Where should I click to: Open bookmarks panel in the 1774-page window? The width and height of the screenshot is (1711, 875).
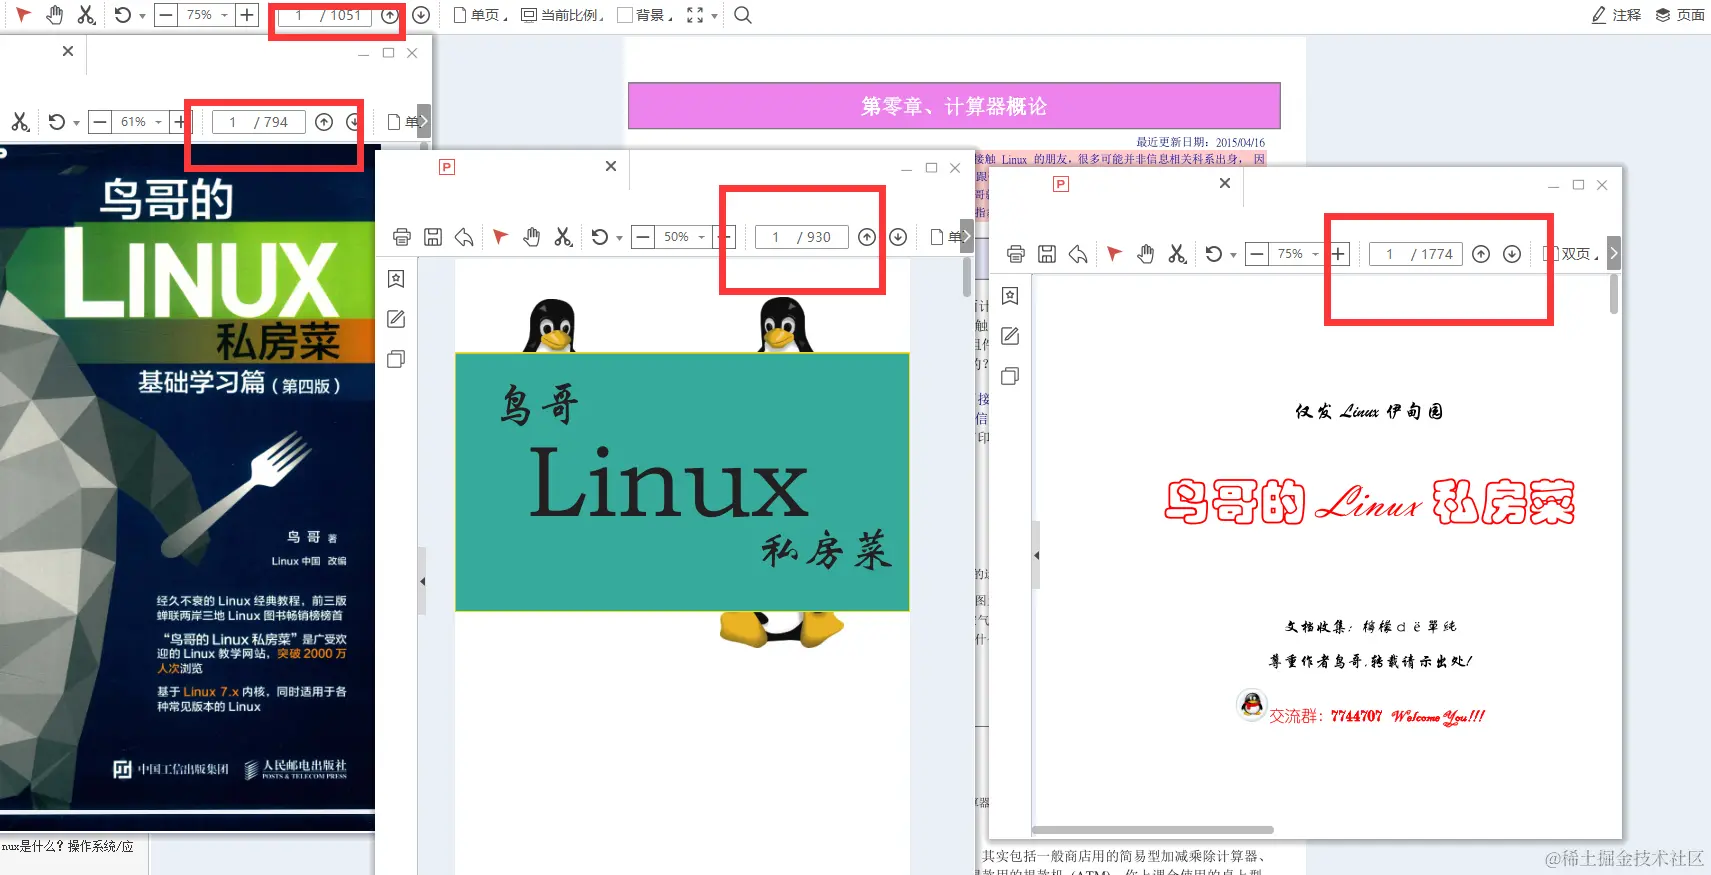[1010, 296]
